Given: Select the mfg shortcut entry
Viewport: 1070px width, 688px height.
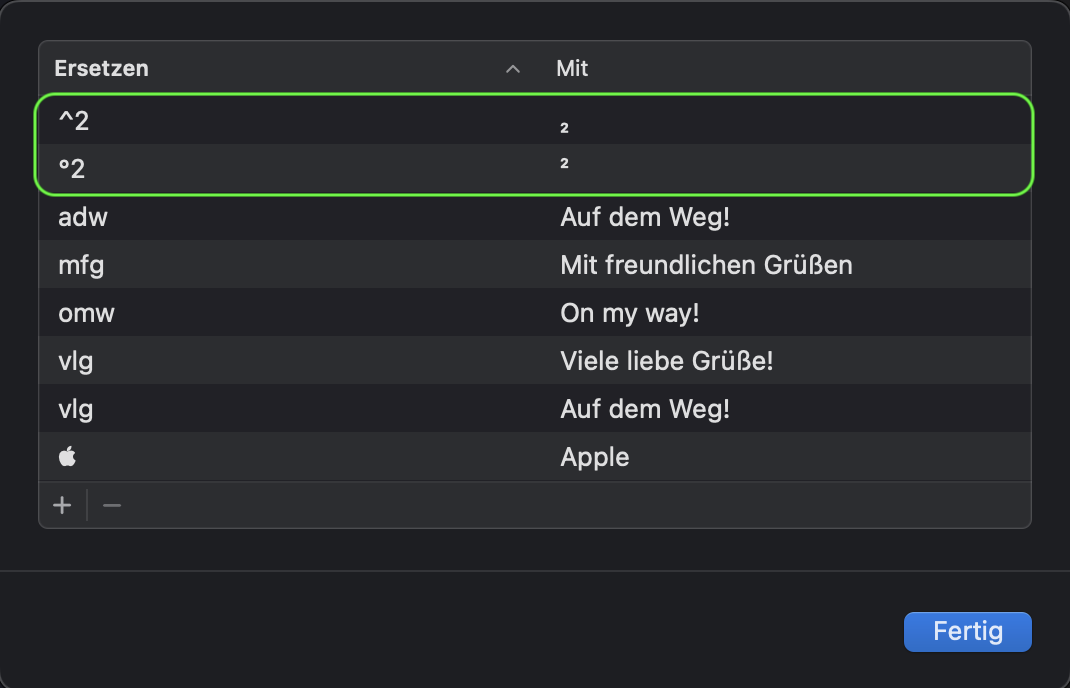Looking at the screenshot, I should (x=82, y=265).
